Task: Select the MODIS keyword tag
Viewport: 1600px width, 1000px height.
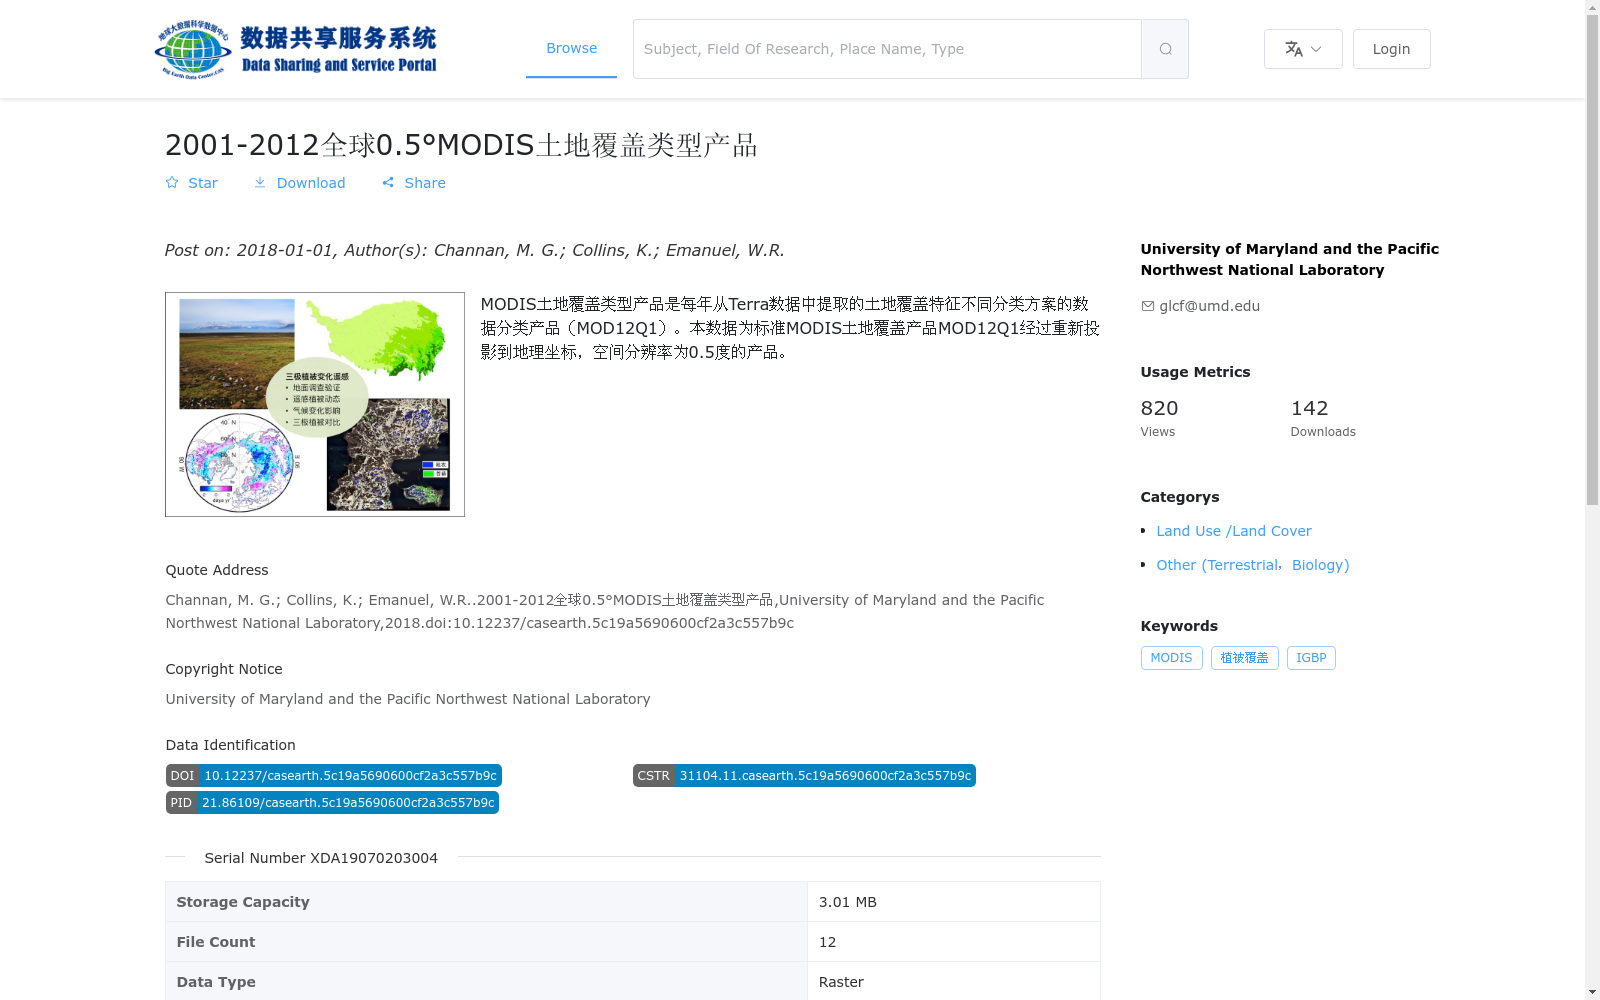Action: point(1171,658)
